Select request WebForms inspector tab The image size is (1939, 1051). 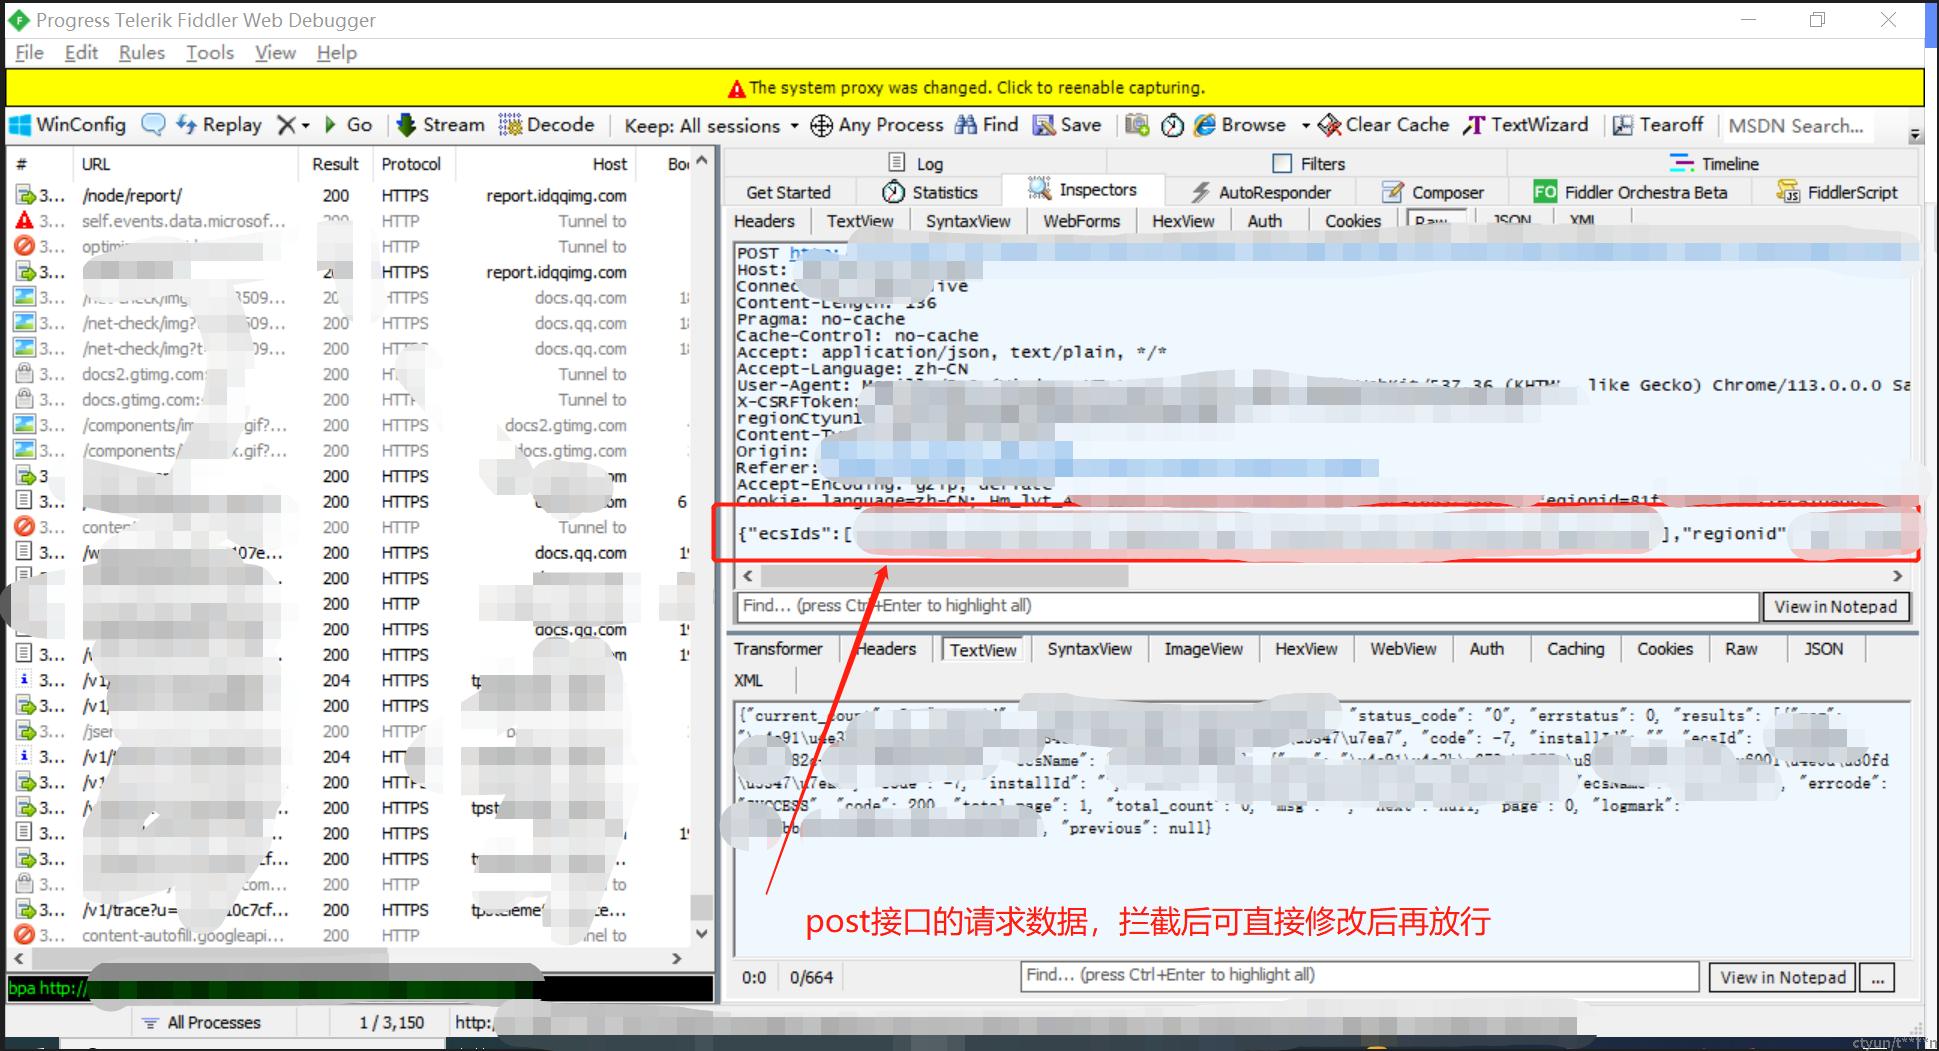1081,221
